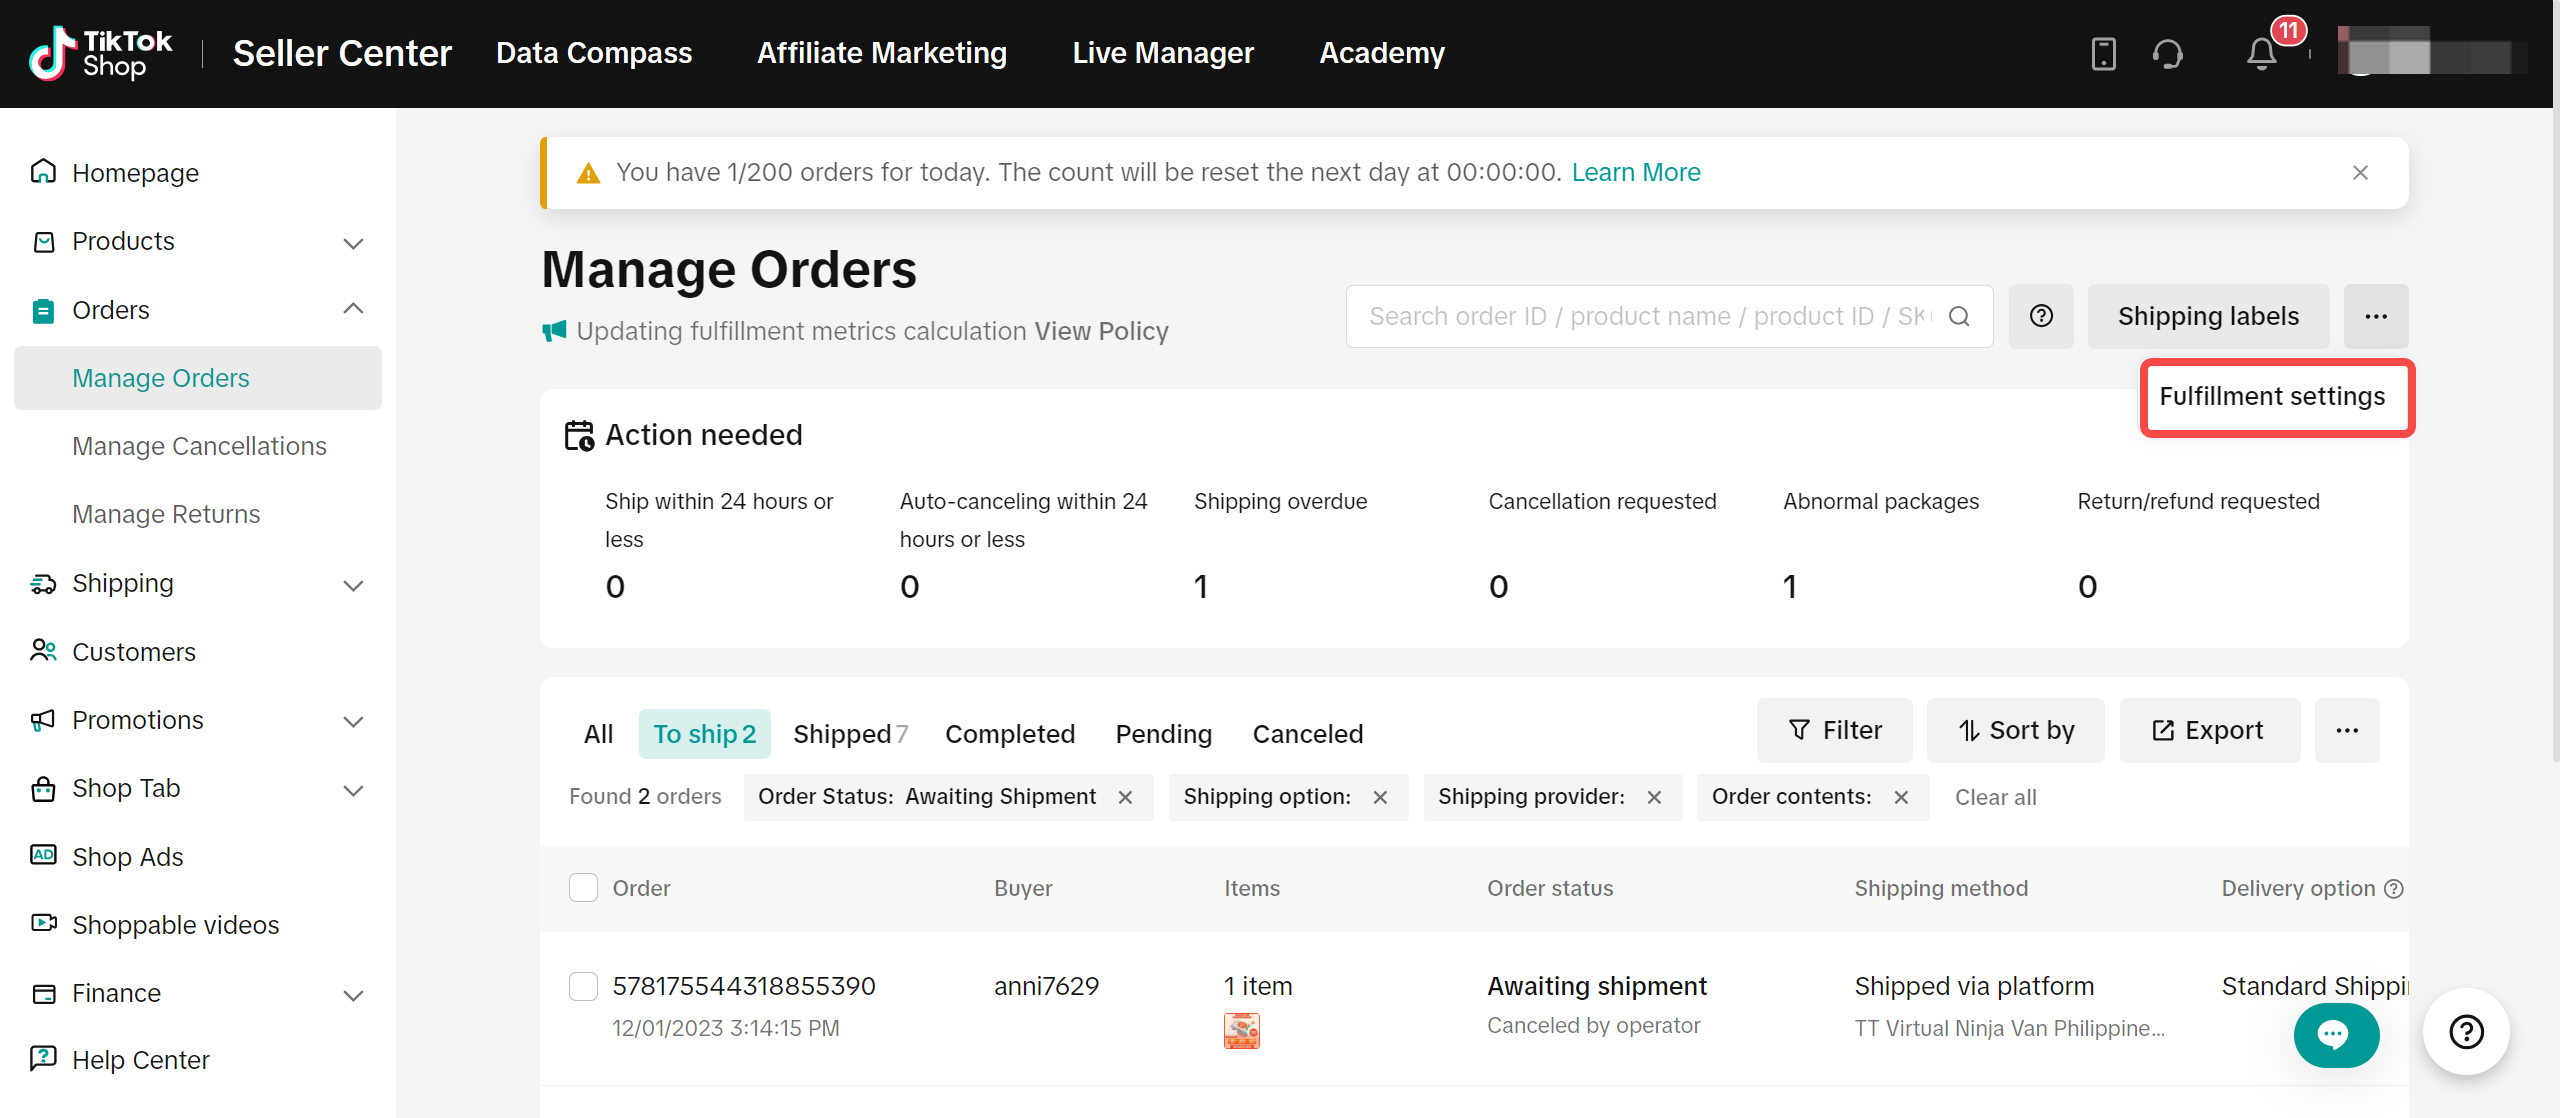Viewport: 2560px width, 1118px height.
Task: Toggle the select-all orders checkbox
Action: [x=583, y=888]
